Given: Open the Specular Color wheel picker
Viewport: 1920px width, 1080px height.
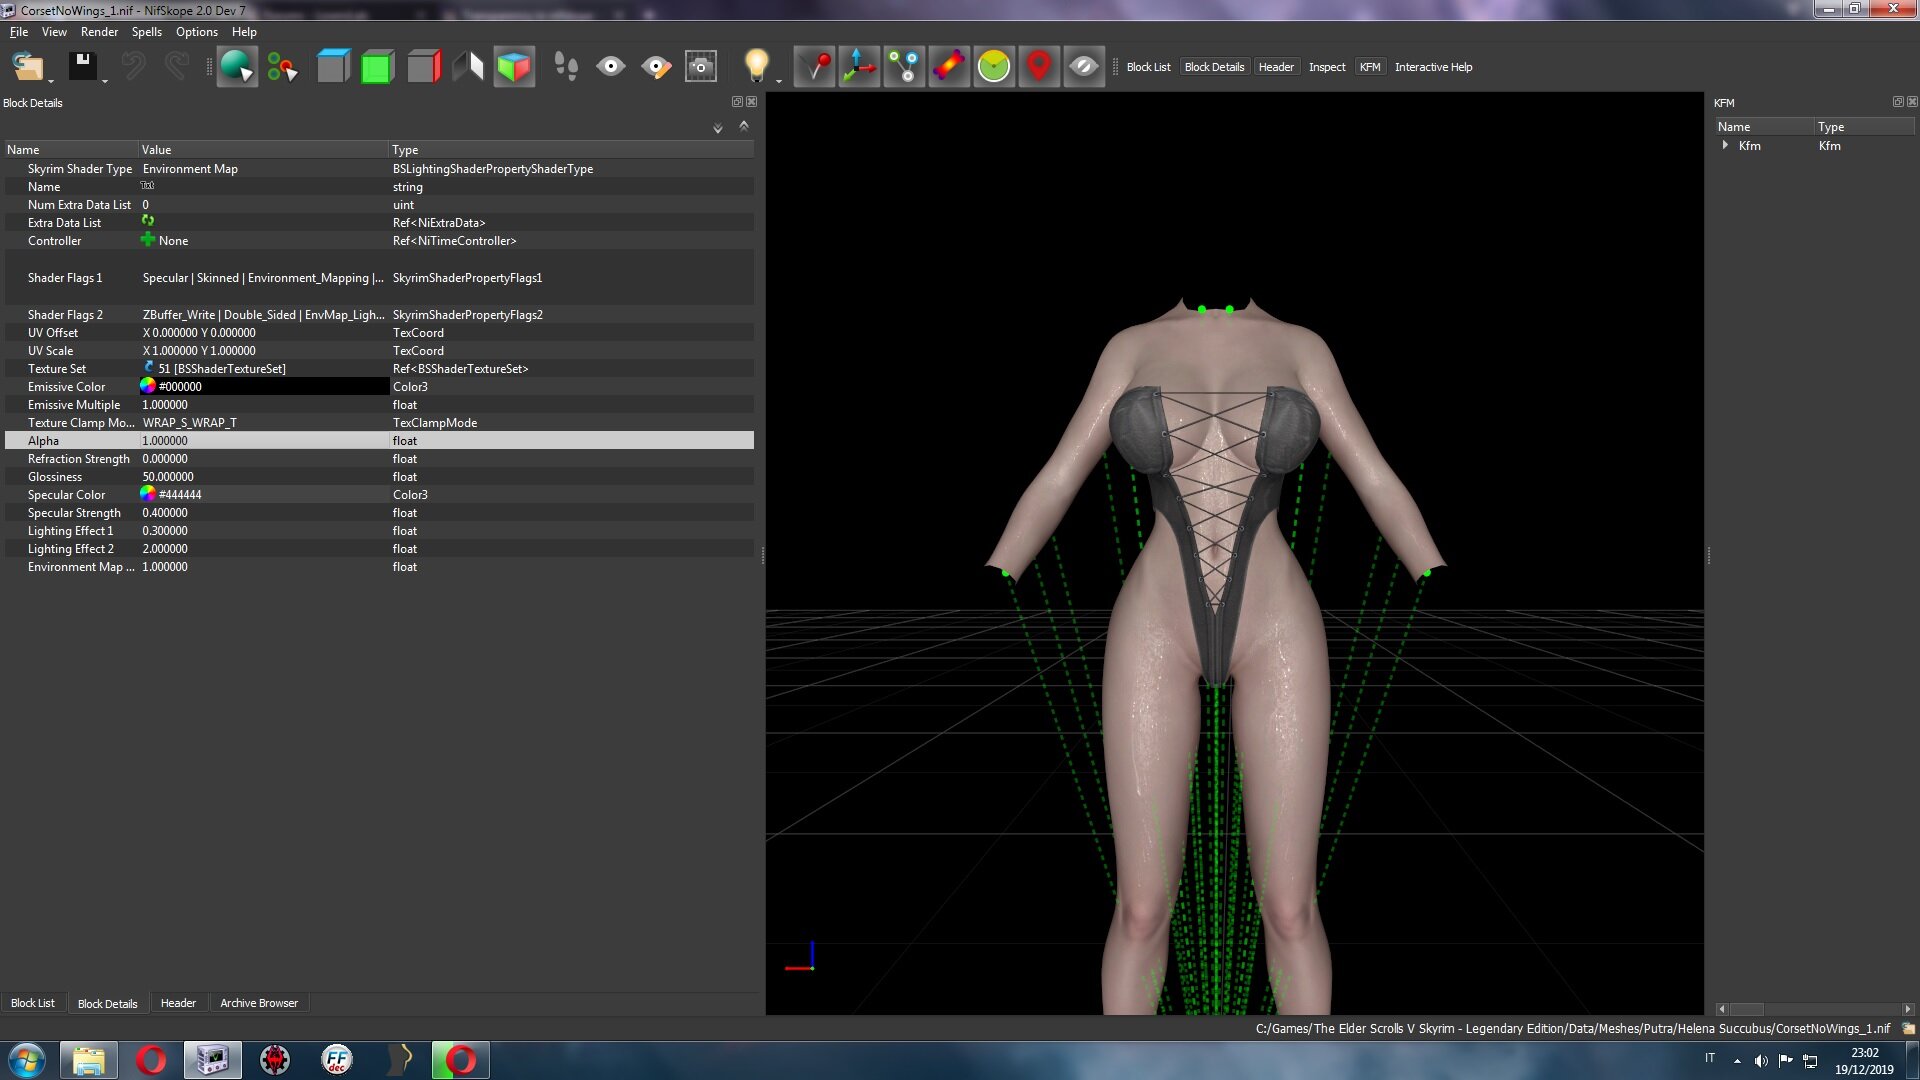Looking at the screenshot, I should click(x=148, y=494).
